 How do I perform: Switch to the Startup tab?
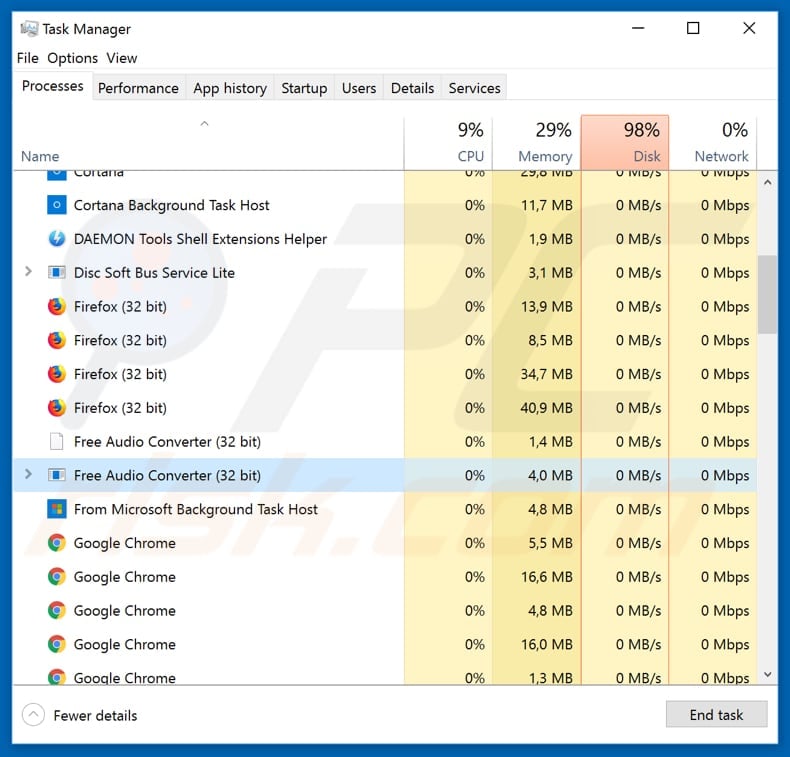(304, 88)
